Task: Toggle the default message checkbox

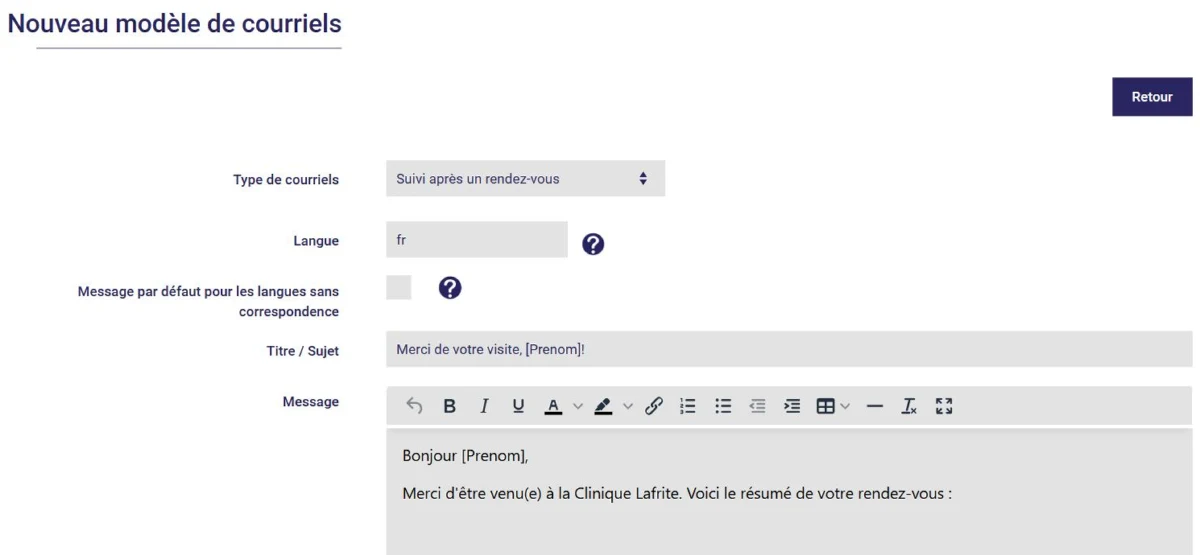Action: 398,288
